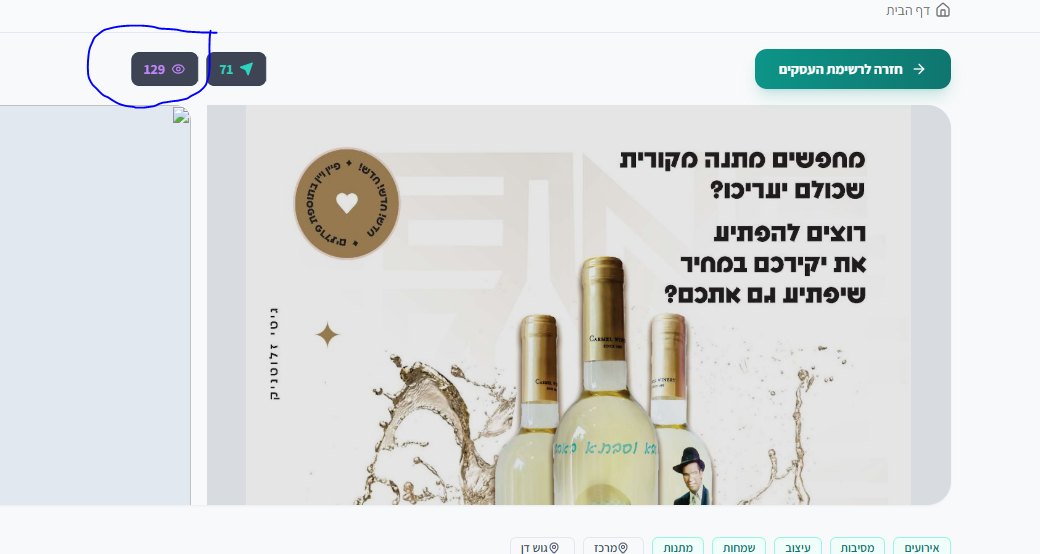This screenshot has height=554, width=1040.
Task: Click the paper plane icon beside 71
Action: pos(247,69)
